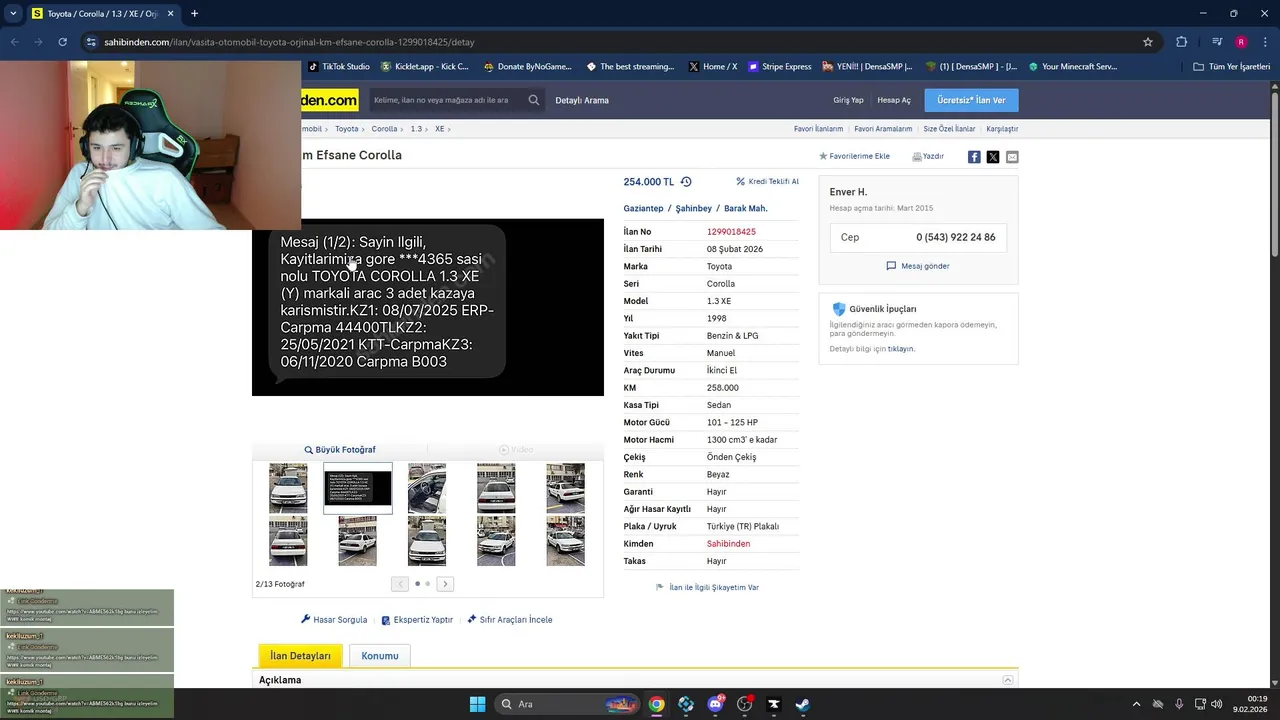1280x720 pixels.
Task: Open İlan ile İlgili Şikayetim Var
Action: 707,588
